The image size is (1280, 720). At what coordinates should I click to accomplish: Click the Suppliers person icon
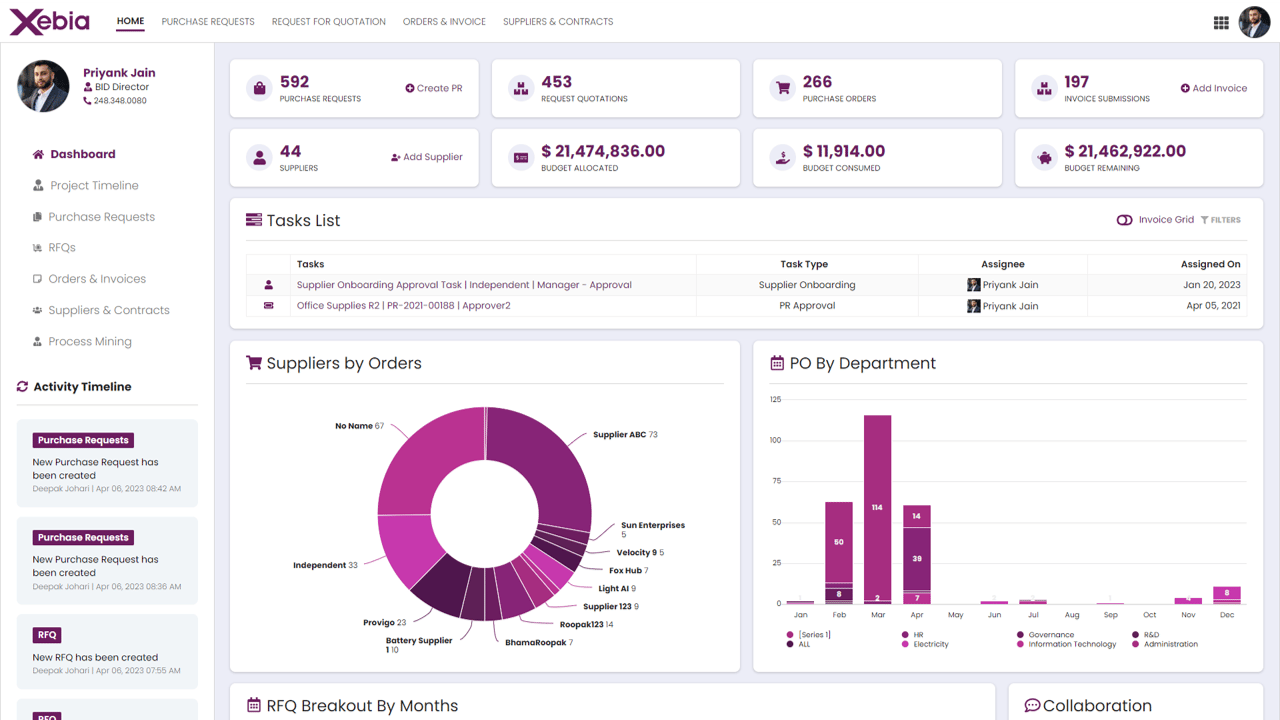tap(259, 157)
